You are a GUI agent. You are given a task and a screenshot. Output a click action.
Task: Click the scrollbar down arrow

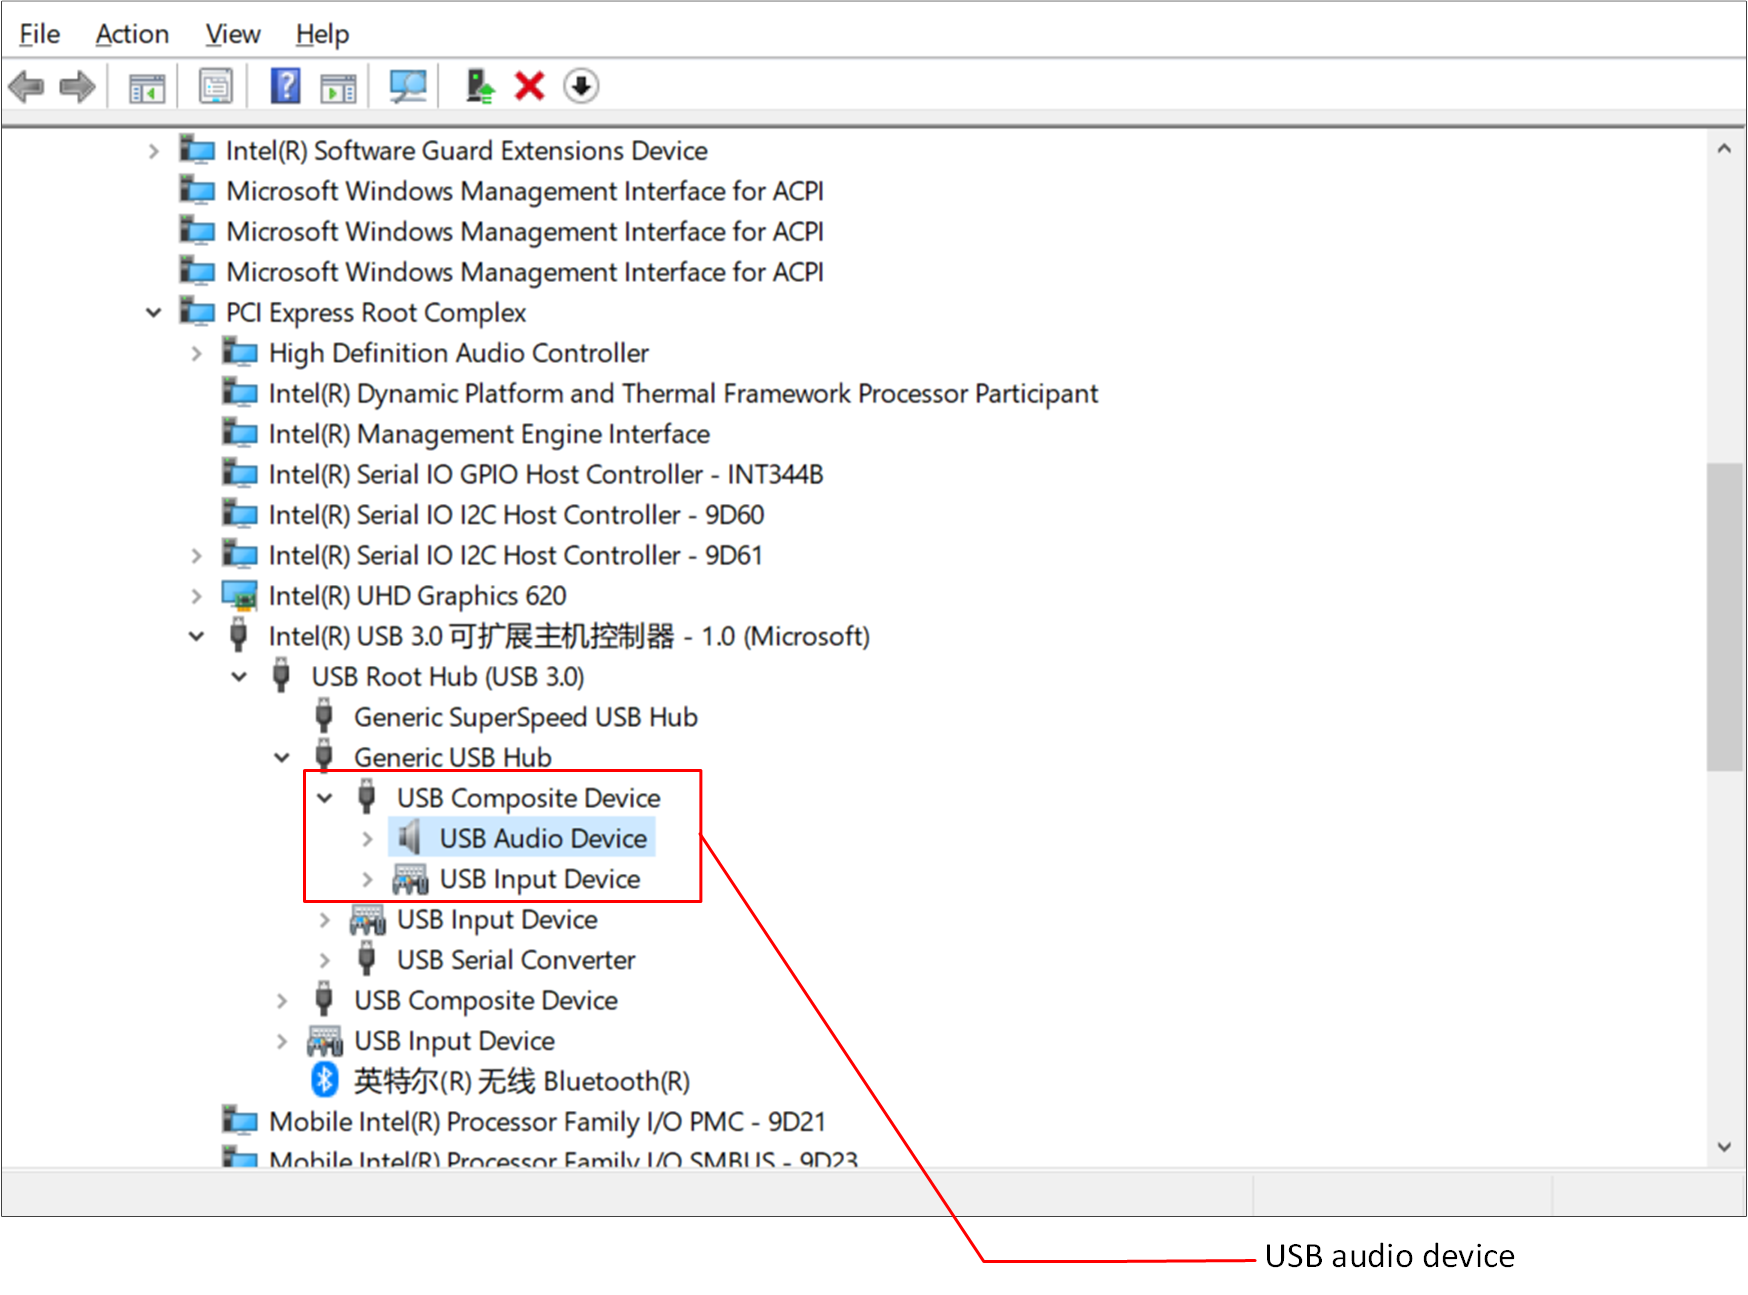tap(1724, 1147)
